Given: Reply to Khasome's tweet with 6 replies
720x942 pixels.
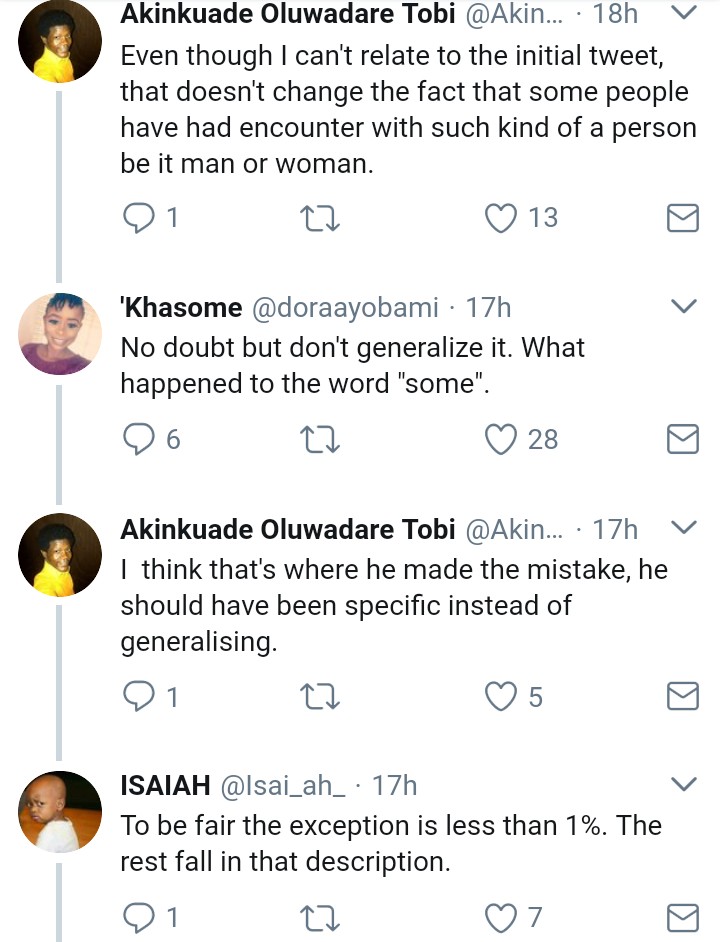Looking at the screenshot, I should tap(137, 439).
